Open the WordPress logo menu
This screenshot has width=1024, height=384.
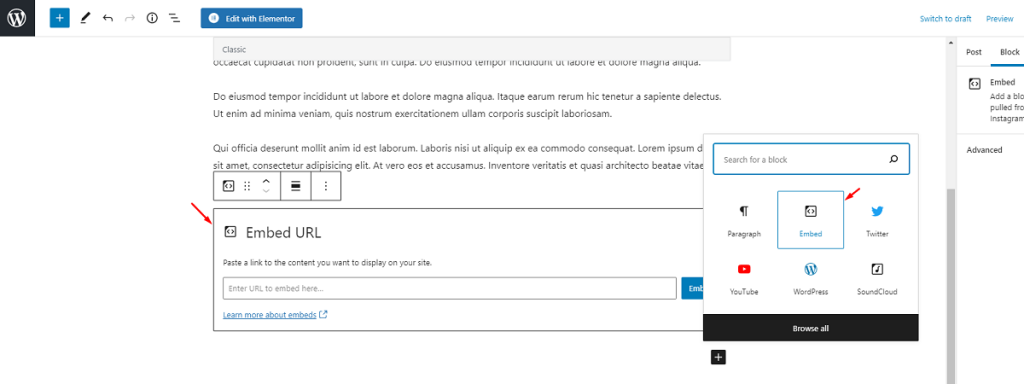pos(17,18)
